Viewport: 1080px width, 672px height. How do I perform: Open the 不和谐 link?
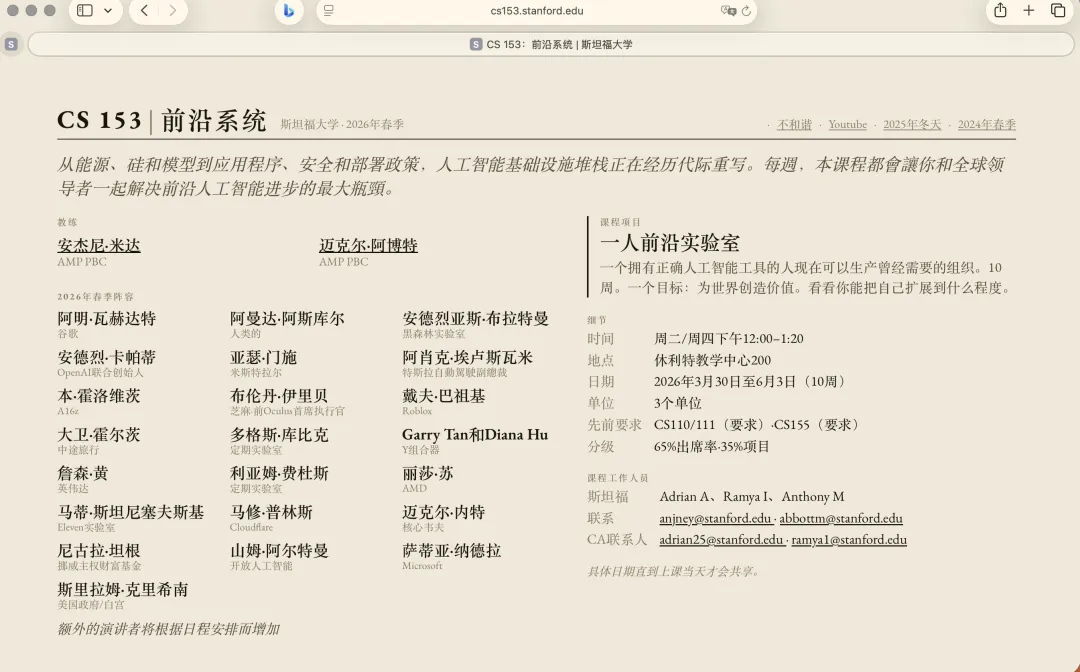pos(794,125)
